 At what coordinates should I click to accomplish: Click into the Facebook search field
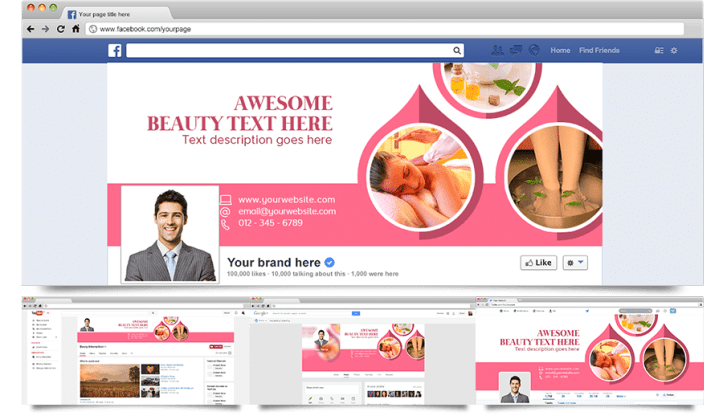tap(290, 51)
